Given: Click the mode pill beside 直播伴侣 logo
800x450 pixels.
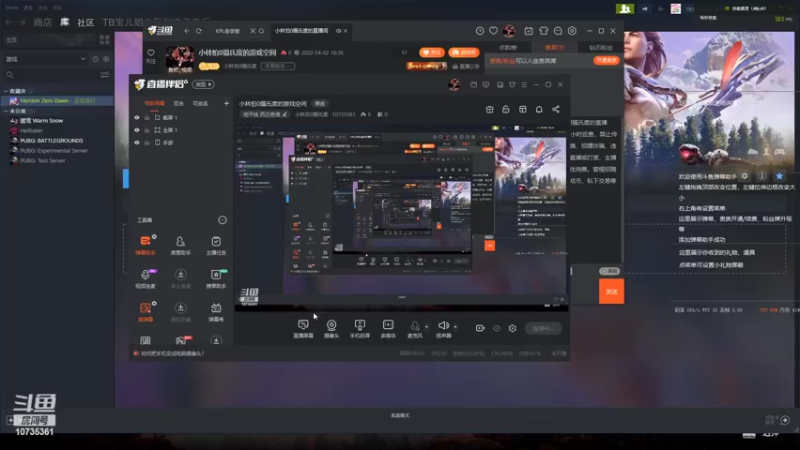Looking at the screenshot, I should pyautogui.click(x=203, y=84).
